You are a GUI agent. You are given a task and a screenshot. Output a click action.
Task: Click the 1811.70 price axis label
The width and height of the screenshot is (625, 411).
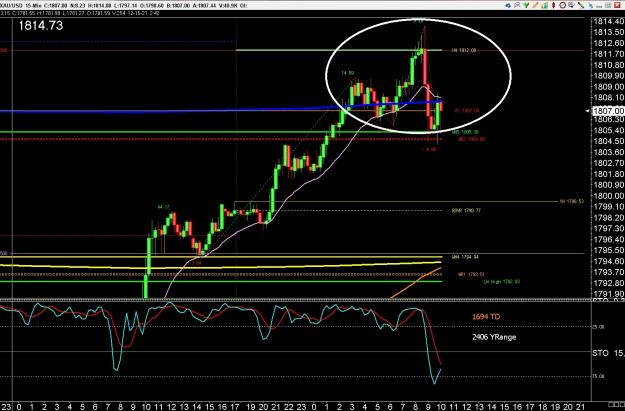[x=609, y=54]
